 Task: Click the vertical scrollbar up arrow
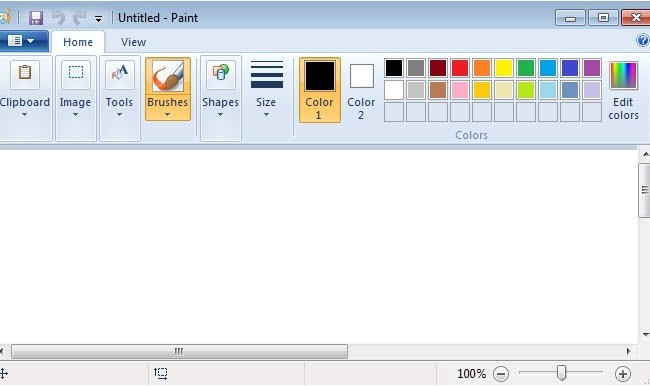pos(645,155)
